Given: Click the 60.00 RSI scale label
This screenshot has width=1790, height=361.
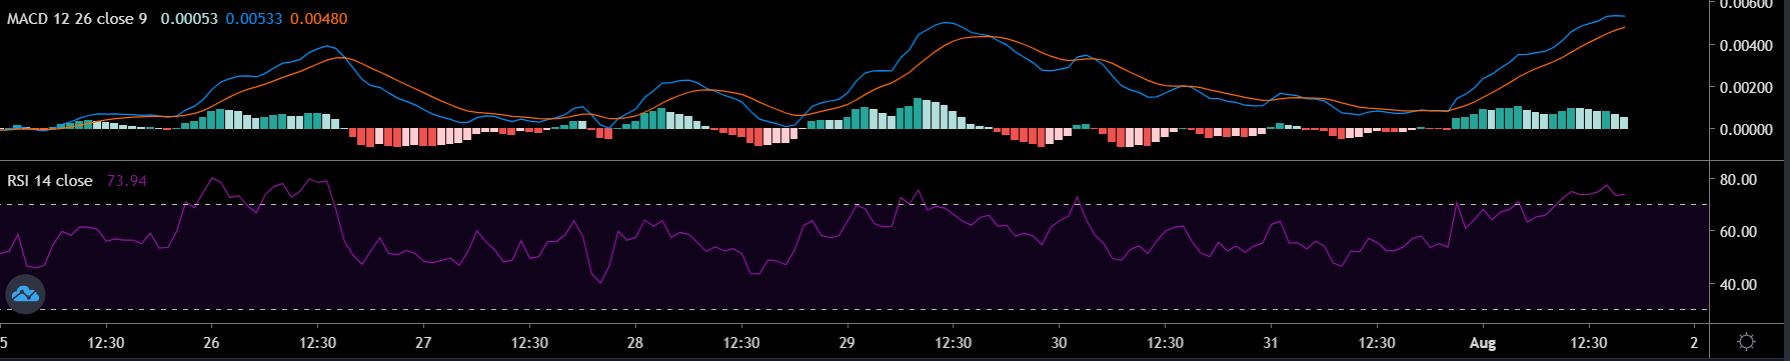Looking at the screenshot, I should pyautogui.click(x=1739, y=232).
